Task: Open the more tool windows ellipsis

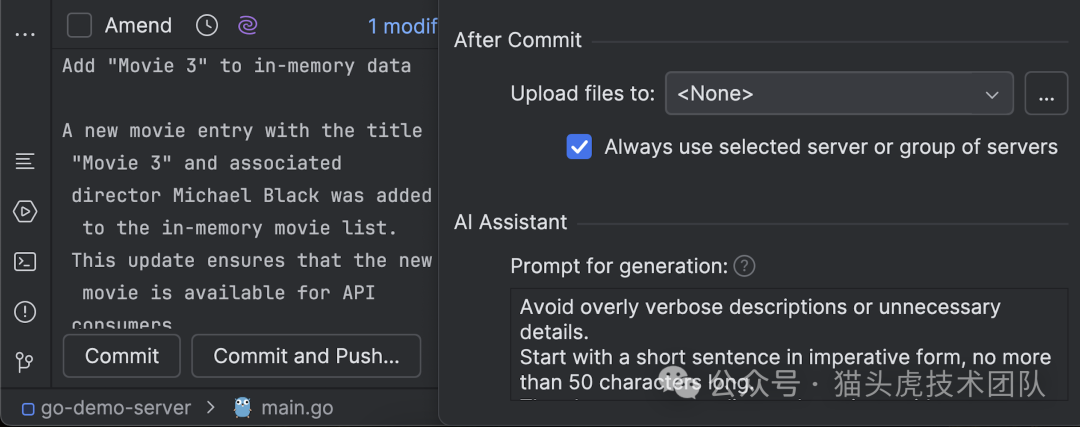Action: 25,33
